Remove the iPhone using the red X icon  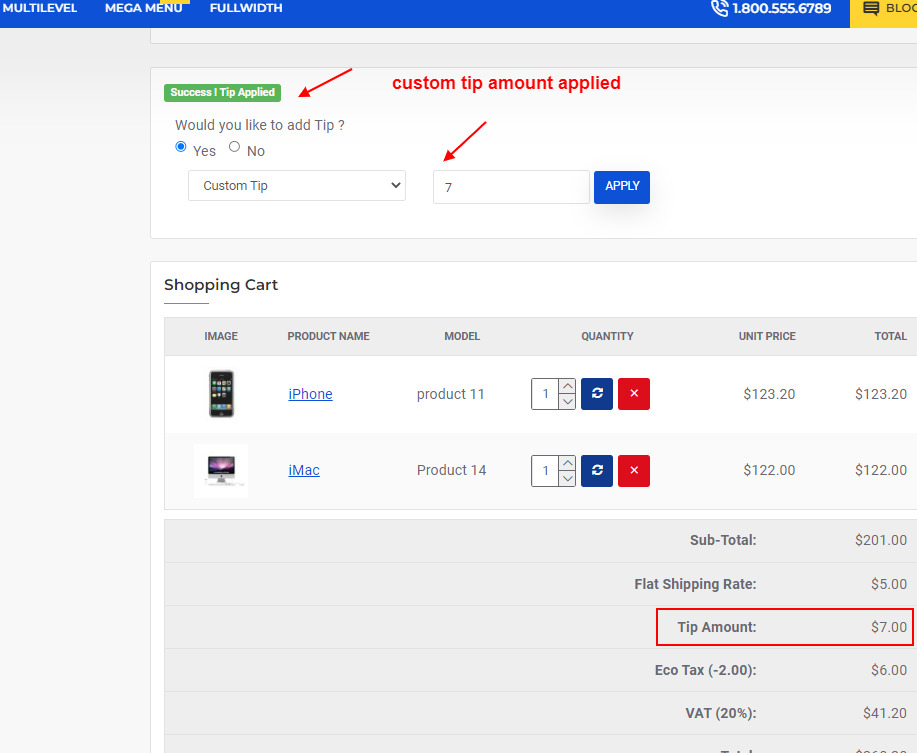pos(633,393)
